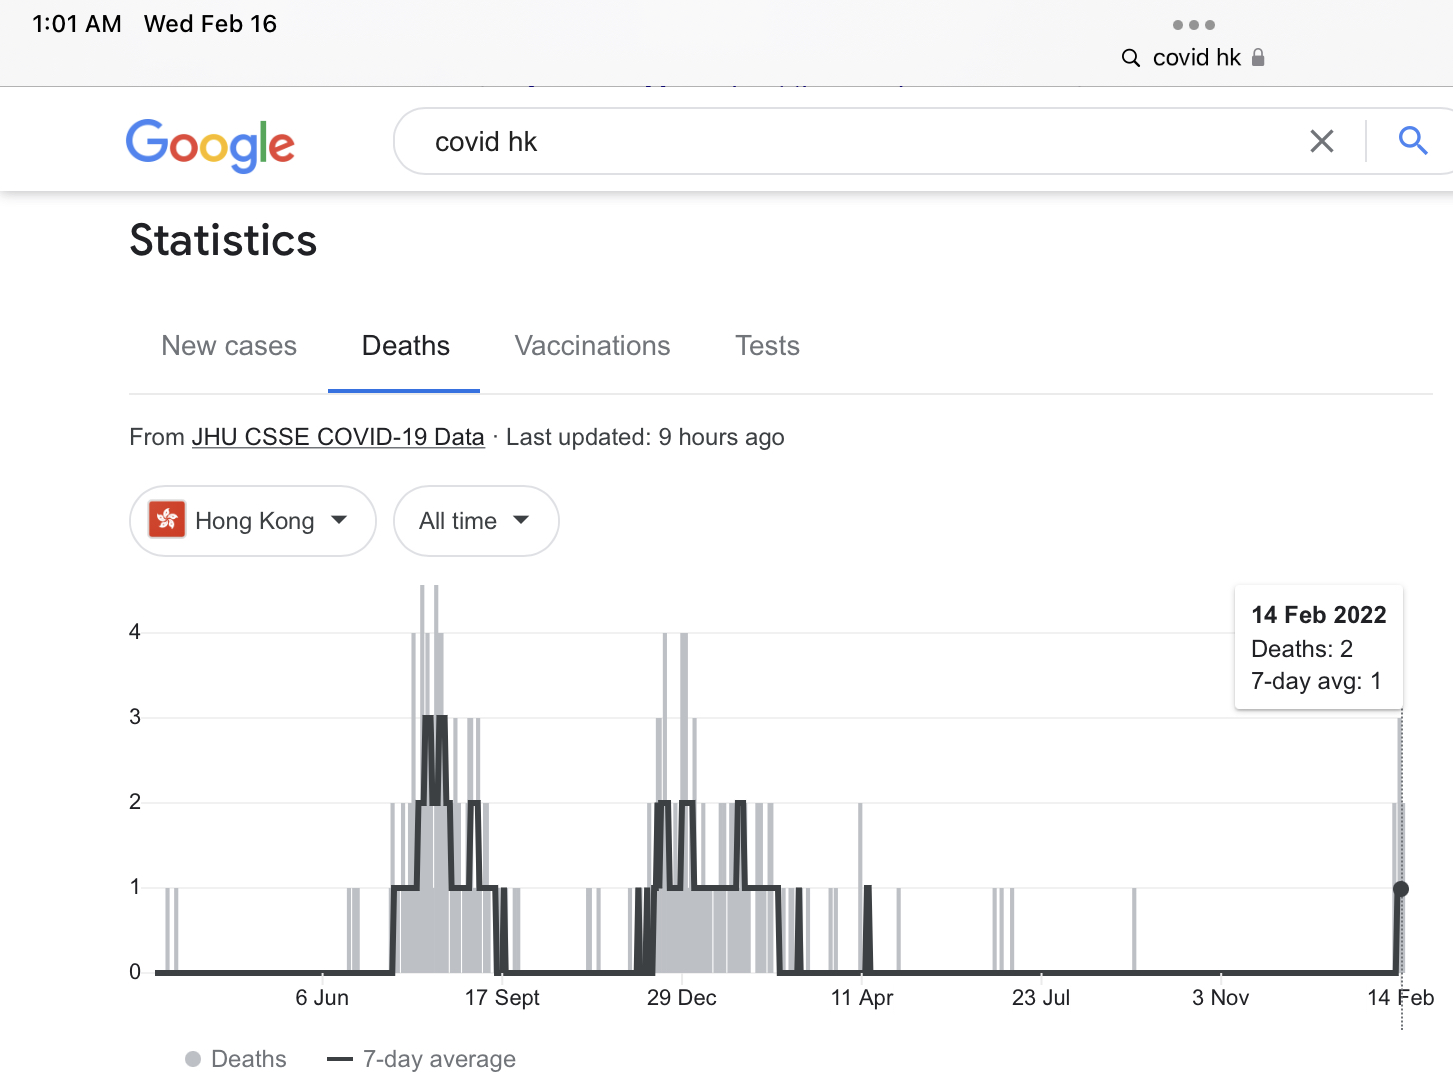Open the JHU CSSE COVID-19 Data link
The height and width of the screenshot is (1090, 1453).
[338, 437]
